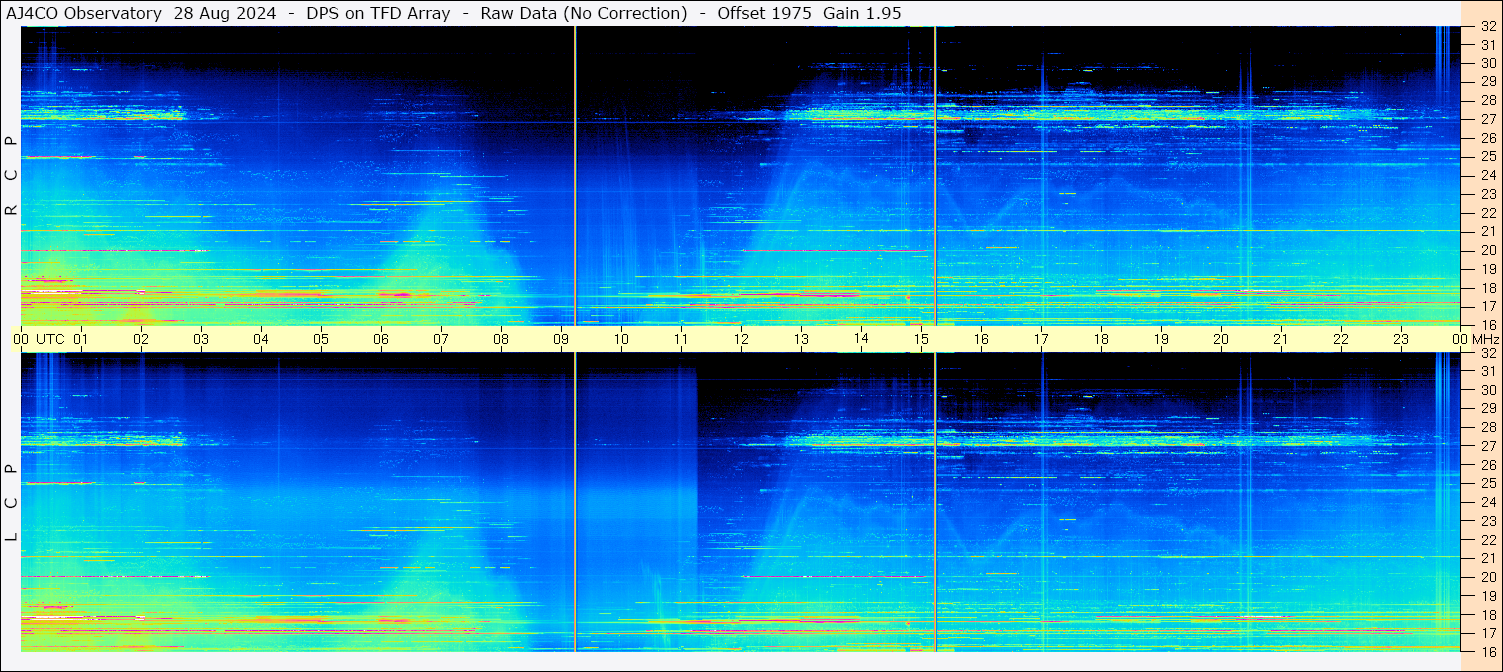Click frequency label "29" on LCP panel scale
Image resolution: width=1503 pixels, height=672 pixels.
point(1487,409)
